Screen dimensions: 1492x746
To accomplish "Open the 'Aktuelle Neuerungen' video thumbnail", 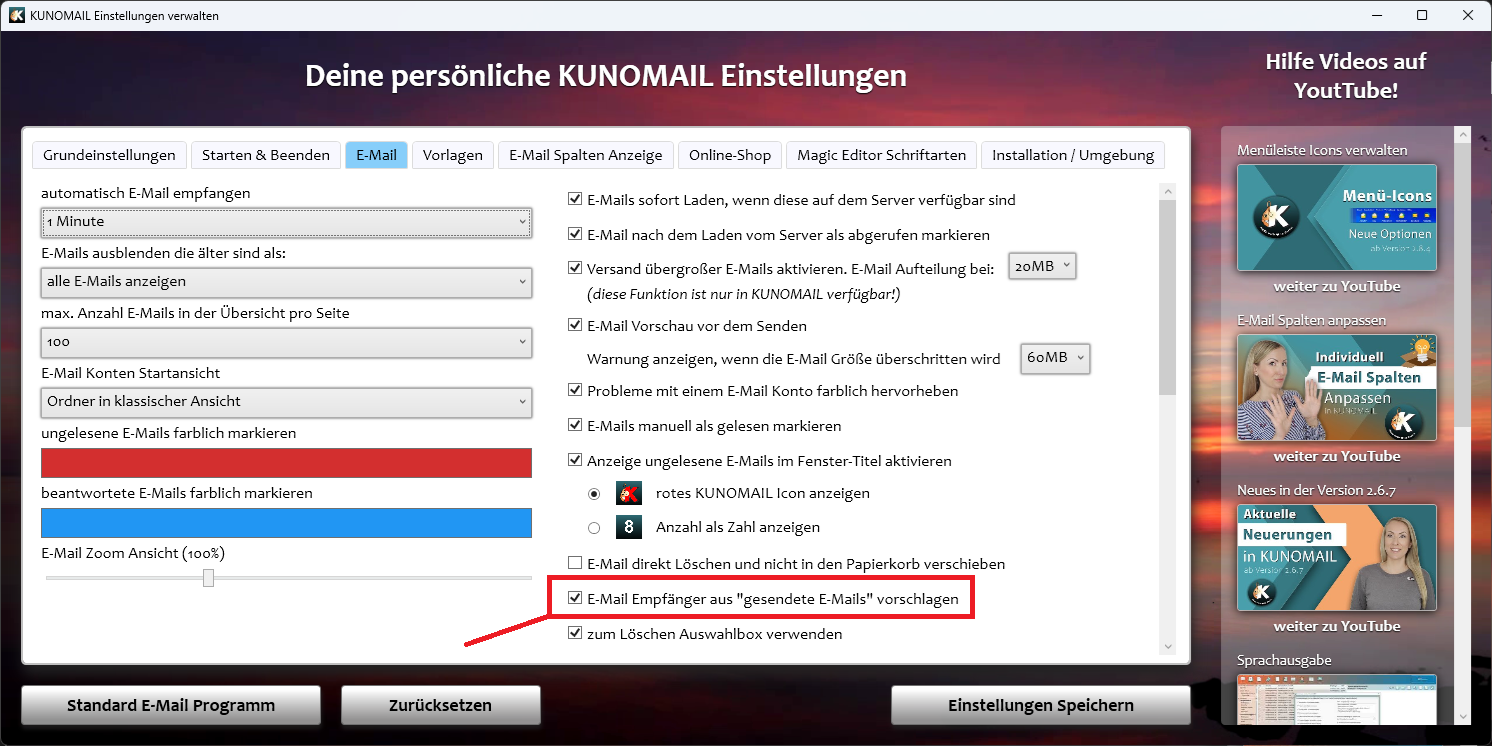I will [x=1337, y=558].
